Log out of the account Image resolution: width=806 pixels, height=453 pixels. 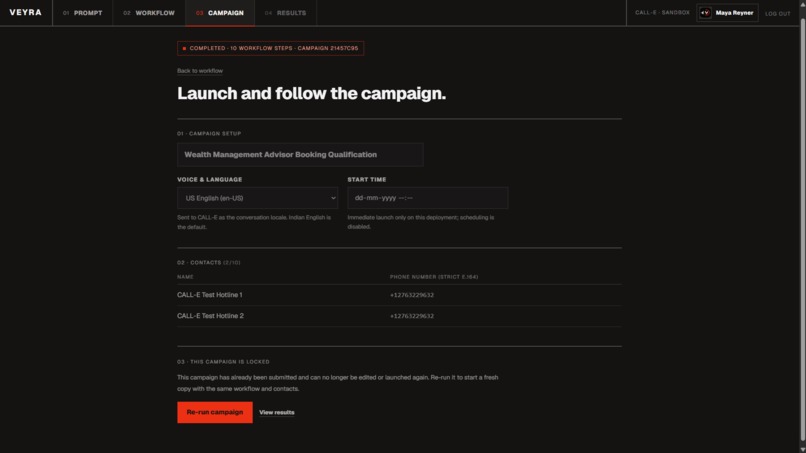coord(778,13)
